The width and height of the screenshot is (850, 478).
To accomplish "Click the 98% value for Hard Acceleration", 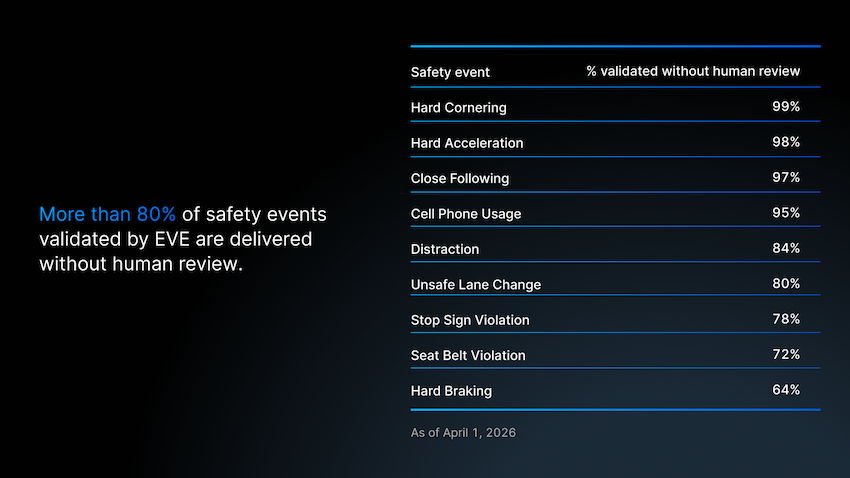I will pos(786,143).
